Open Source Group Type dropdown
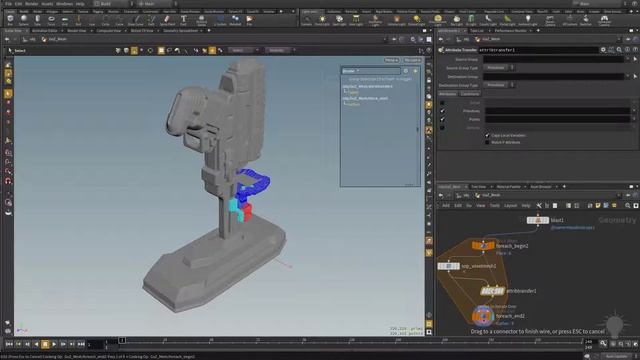640x360 pixels. [499, 68]
